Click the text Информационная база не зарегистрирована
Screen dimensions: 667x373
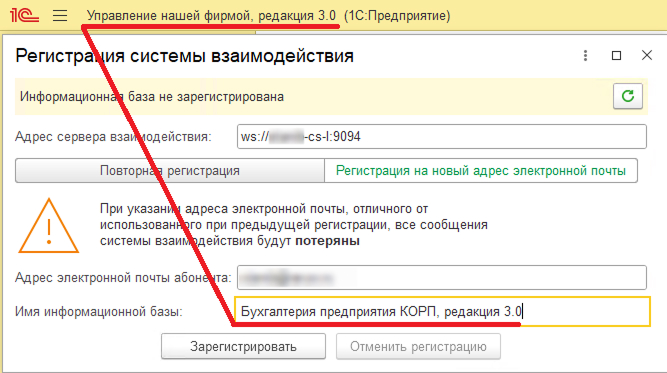click(152, 97)
